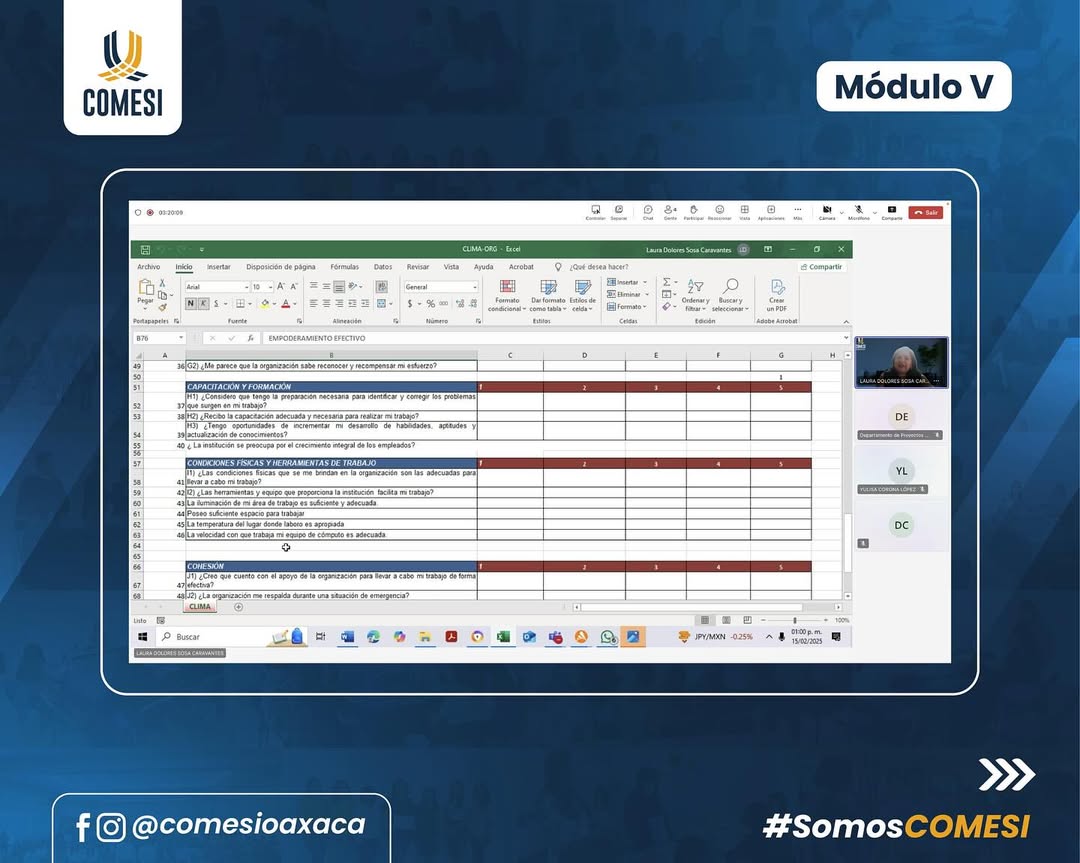Add a new sheet with plus icon
Image resolution: width=1080 pixels, height=863 pixels.
coord(238,607)
